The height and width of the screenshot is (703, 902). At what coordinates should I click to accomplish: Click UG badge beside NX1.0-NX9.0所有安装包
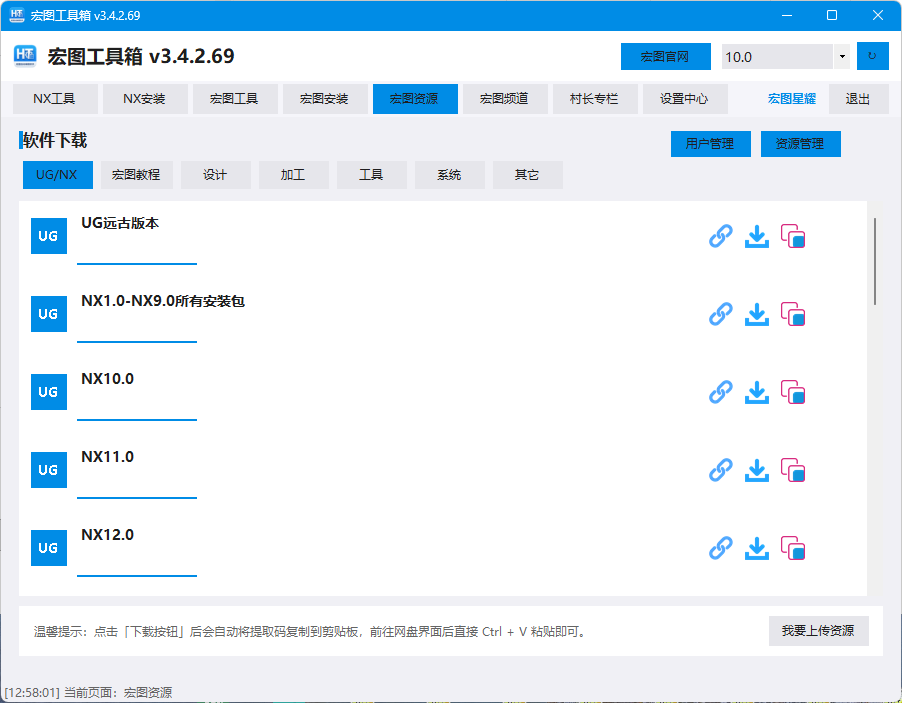[49, 314]
